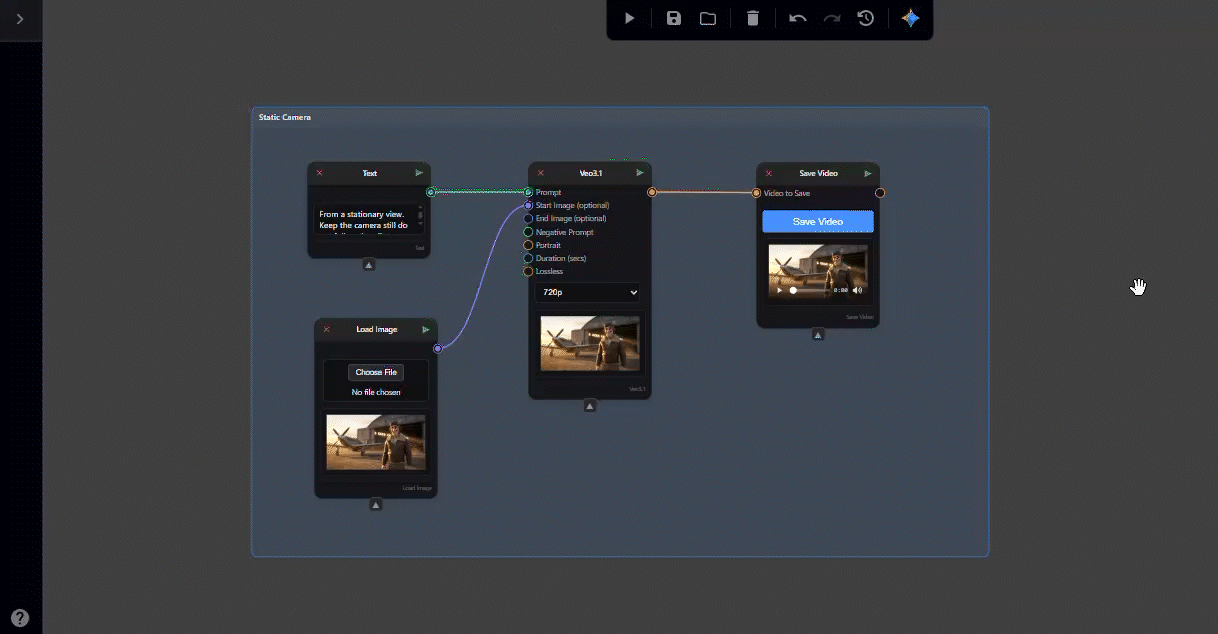Screen dimensions: 1218x634
Task: Collapse the Veo3.1 node using its bottom triangle
Action: [x=590, y=406]
